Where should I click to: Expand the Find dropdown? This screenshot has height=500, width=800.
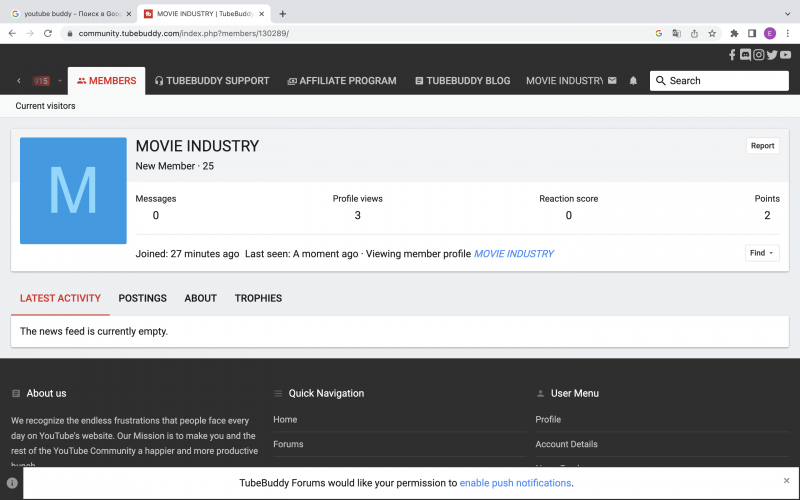pyautogui.click(x=762, y=253)
